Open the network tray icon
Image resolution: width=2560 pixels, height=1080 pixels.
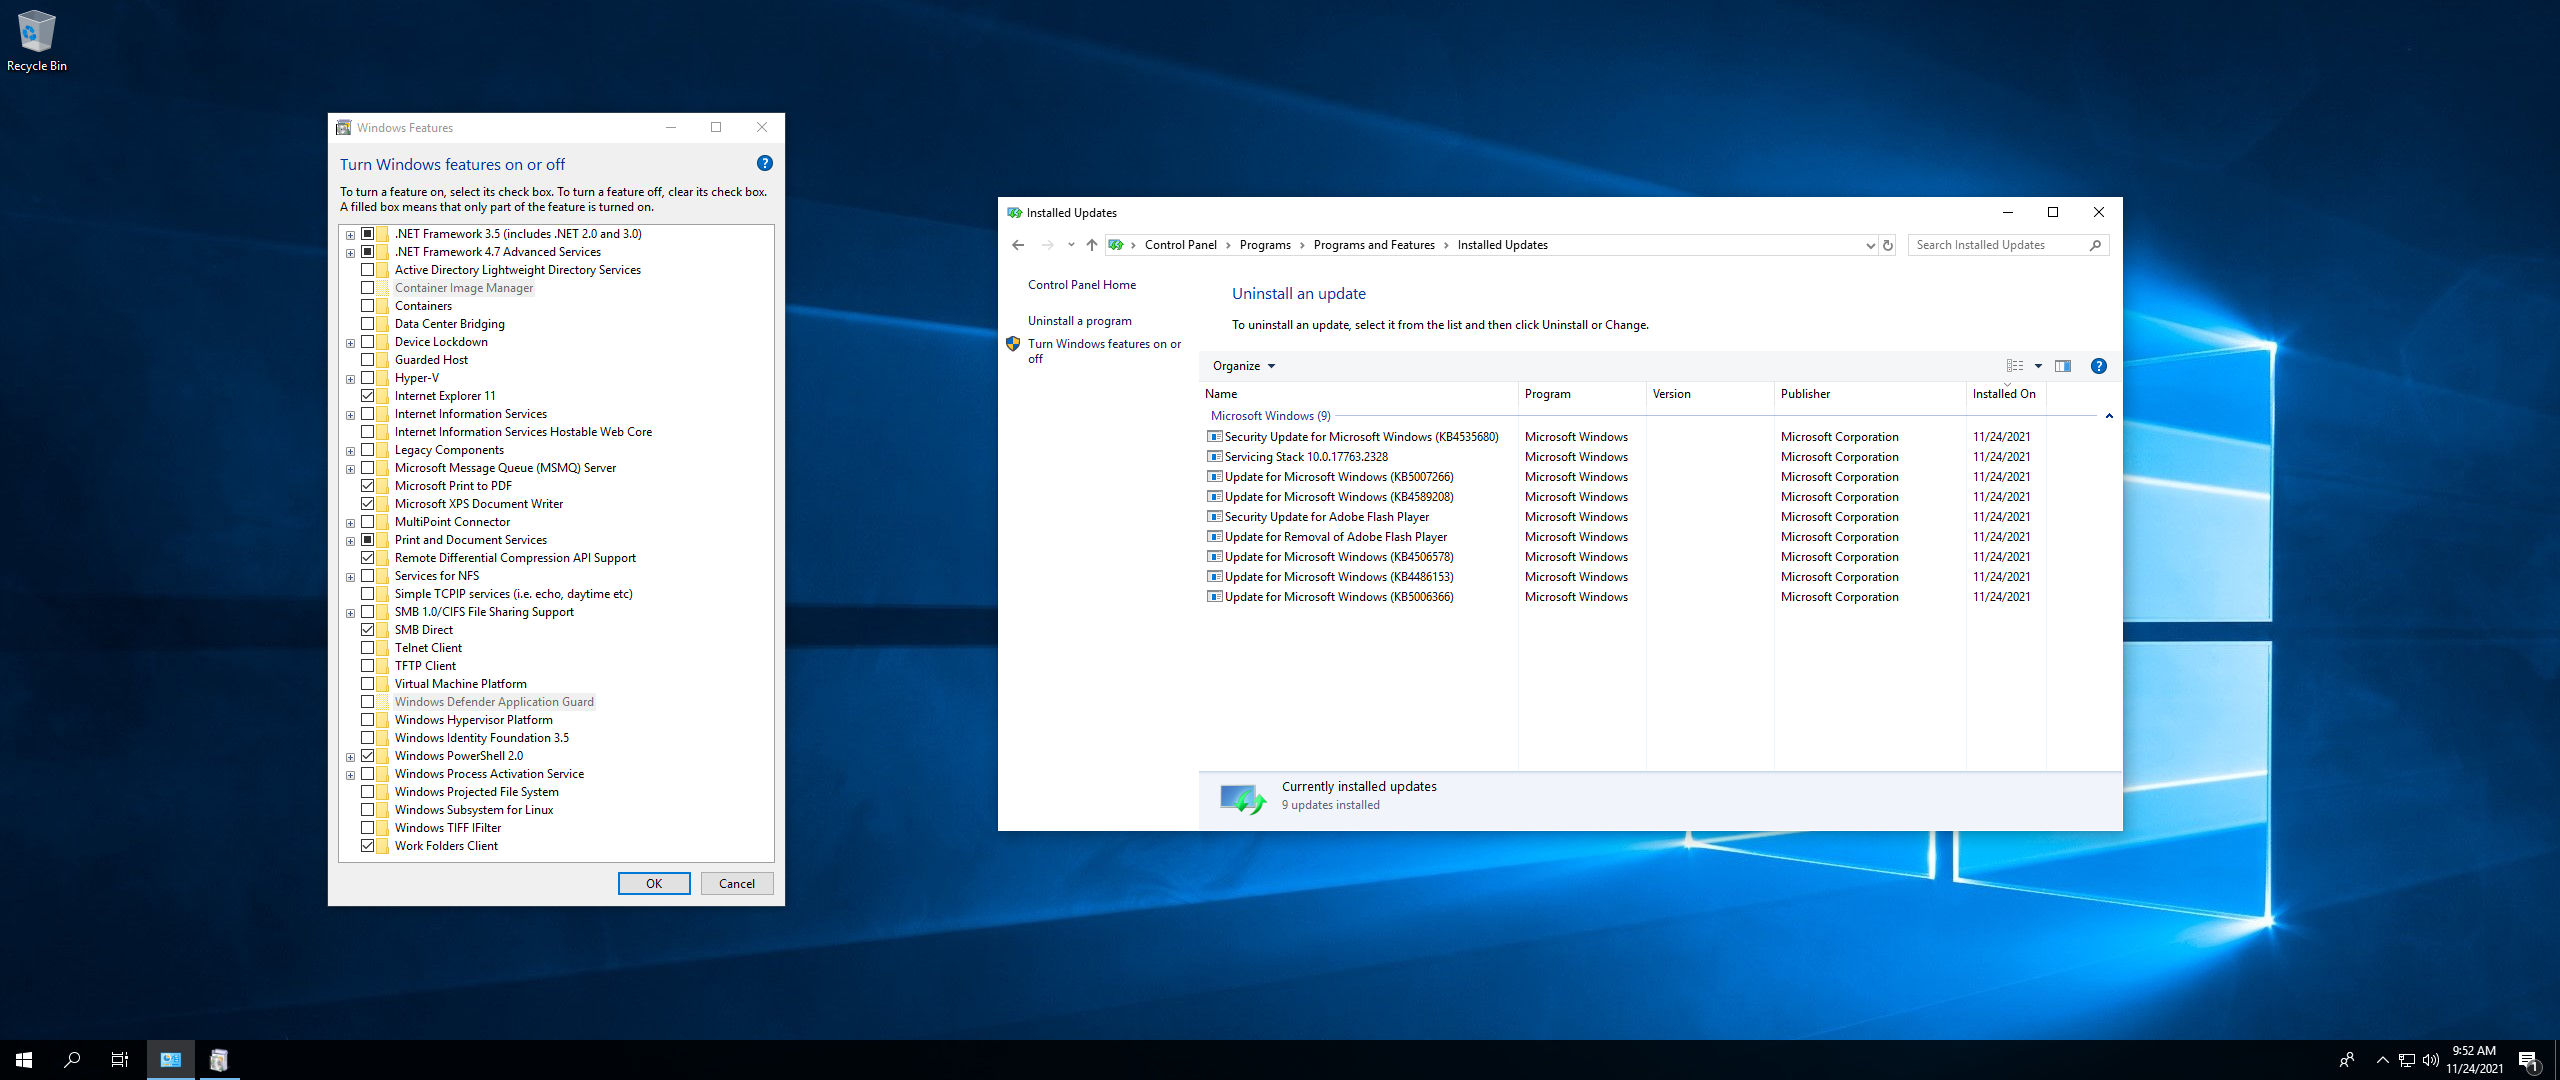coord(2406,1060)
